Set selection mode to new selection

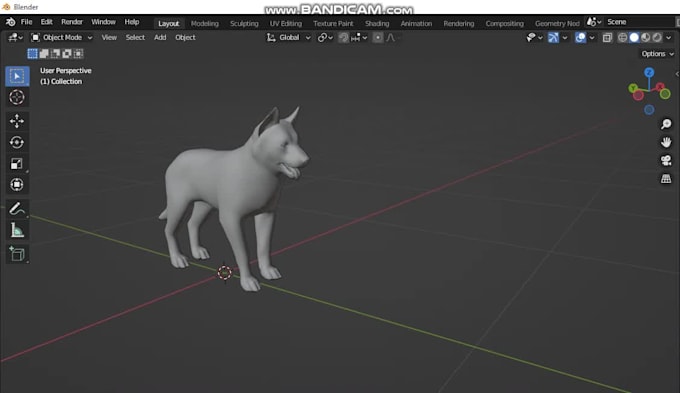33,53
